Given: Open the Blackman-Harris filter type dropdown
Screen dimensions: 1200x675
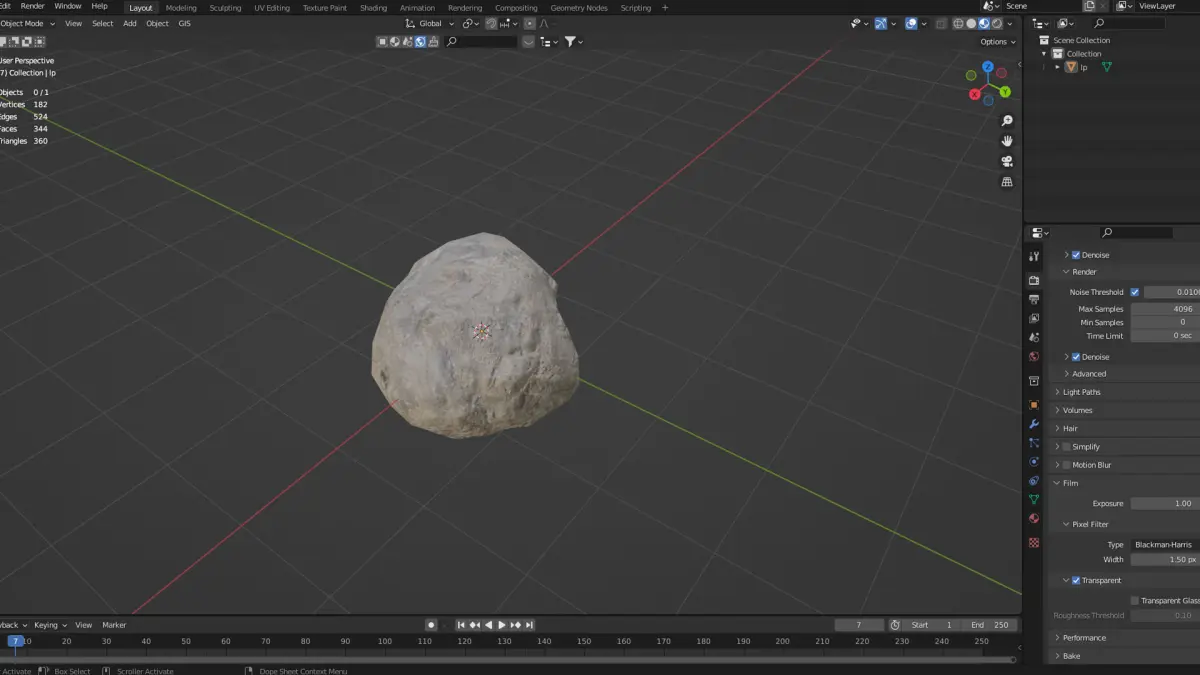Looking at the screenshot, I should click(x=1165, y=545).
